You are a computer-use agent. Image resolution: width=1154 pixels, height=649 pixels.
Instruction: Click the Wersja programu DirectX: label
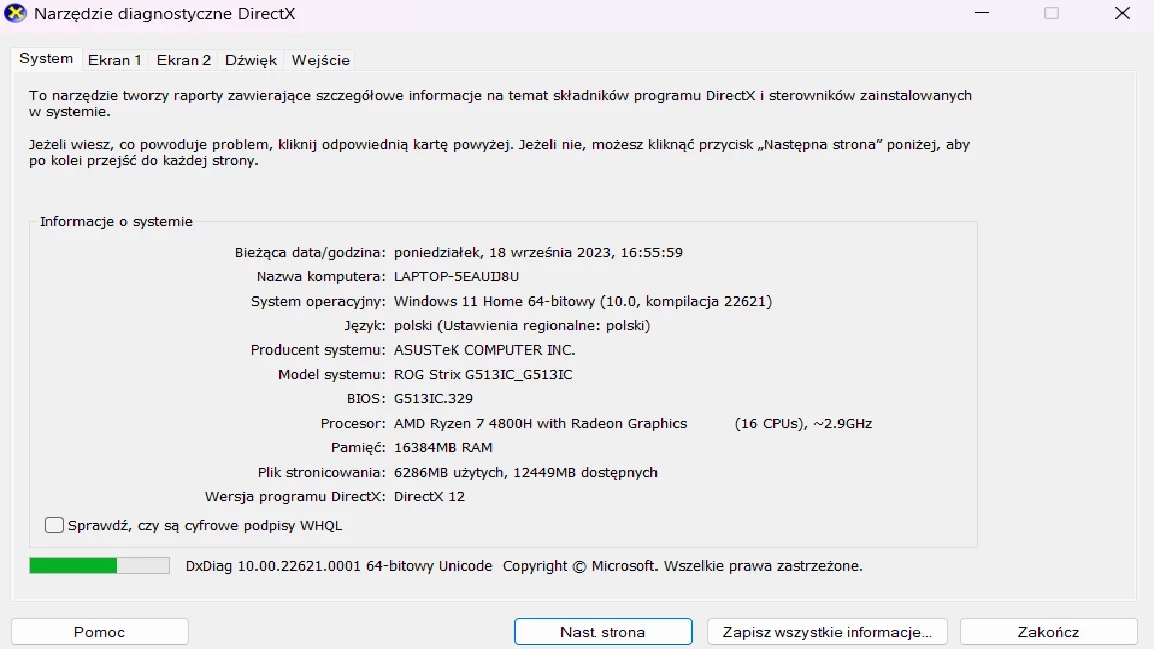294,497
